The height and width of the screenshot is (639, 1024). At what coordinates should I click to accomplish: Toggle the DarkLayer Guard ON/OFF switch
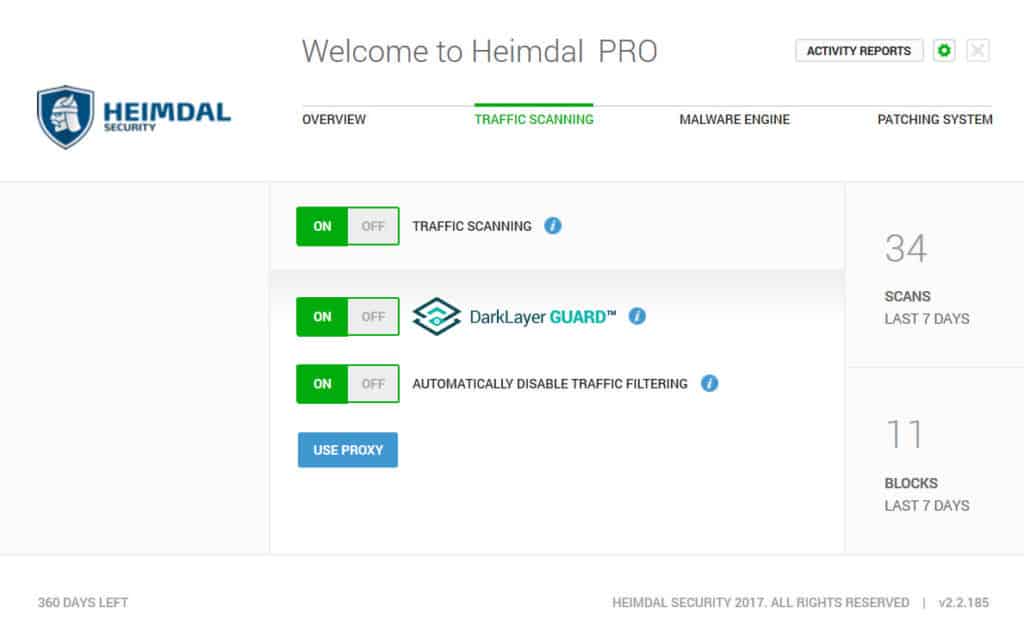coord(348,317)
